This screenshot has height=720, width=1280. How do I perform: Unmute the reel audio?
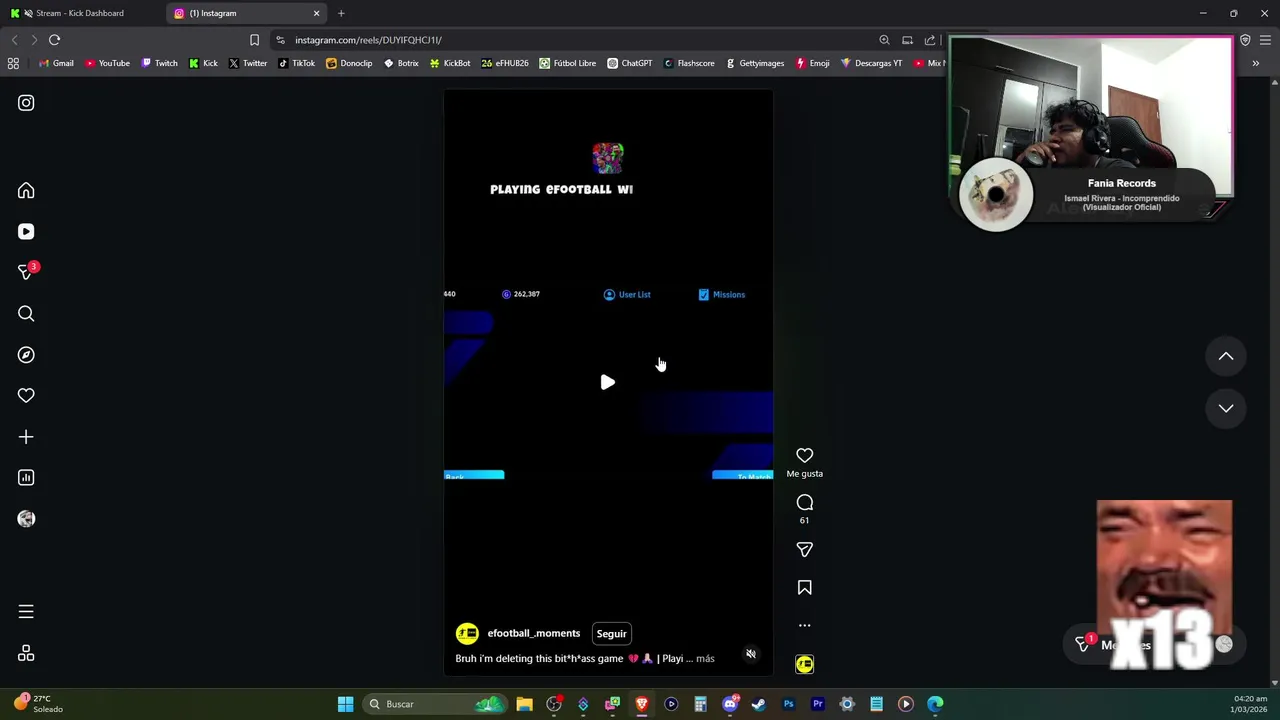pyautogui.click(x=751, y=654)
